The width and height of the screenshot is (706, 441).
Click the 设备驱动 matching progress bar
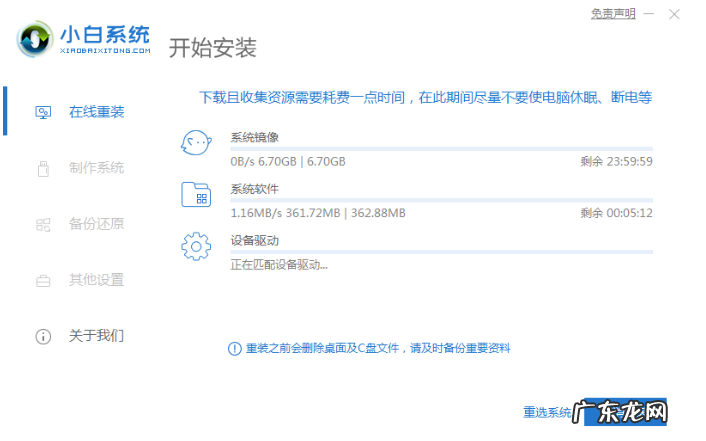pyautogui.click(x=441, y=252)
